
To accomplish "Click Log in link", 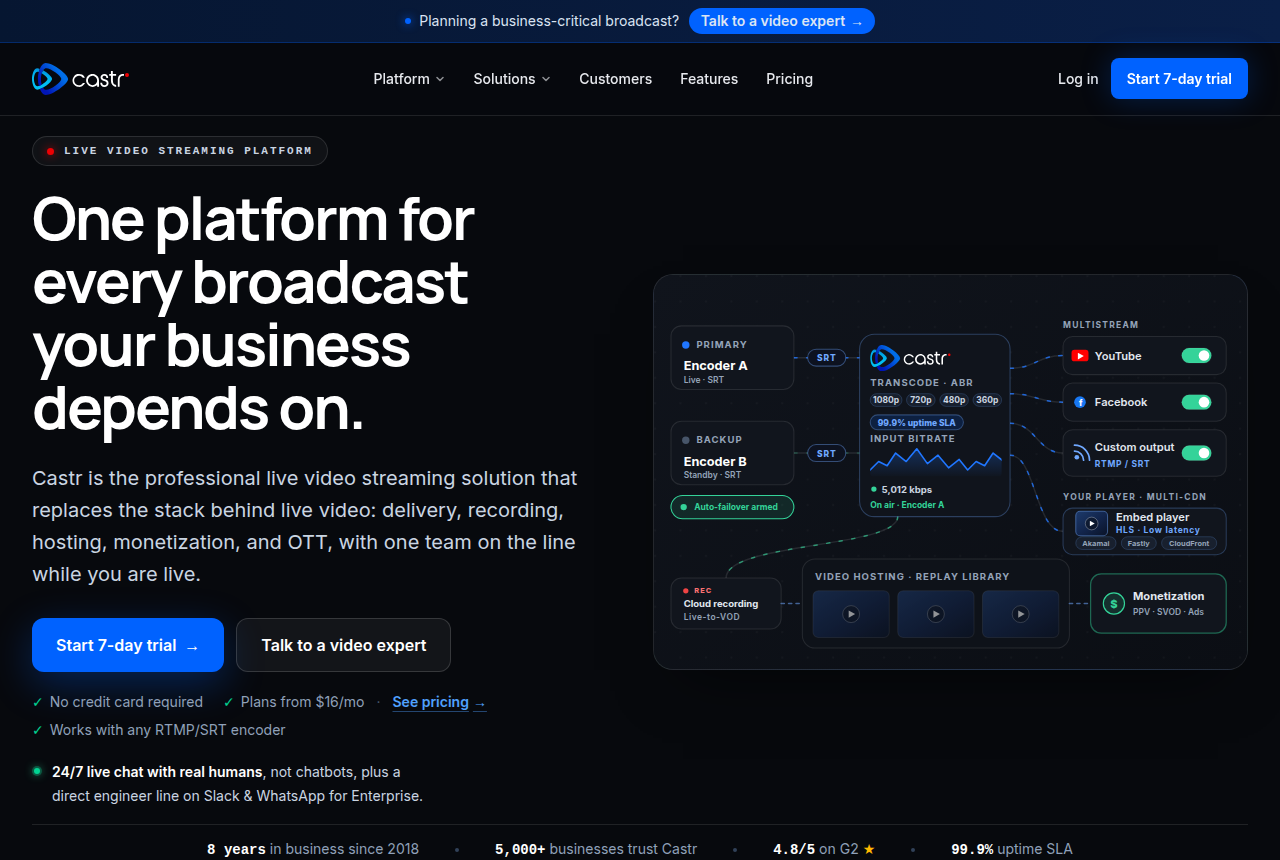I will (x=1078, y=79).
